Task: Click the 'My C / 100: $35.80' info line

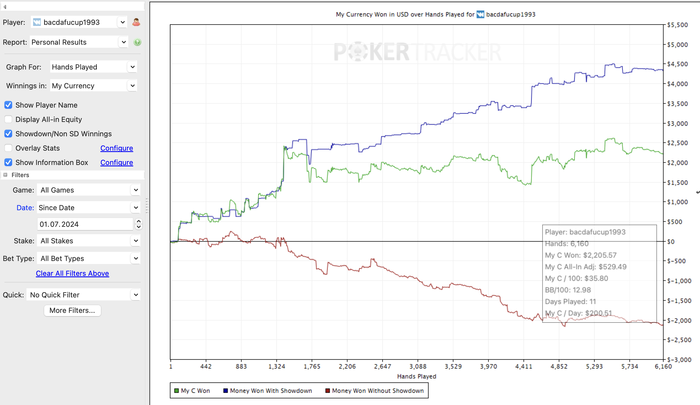Action: [x=576, y=279]
